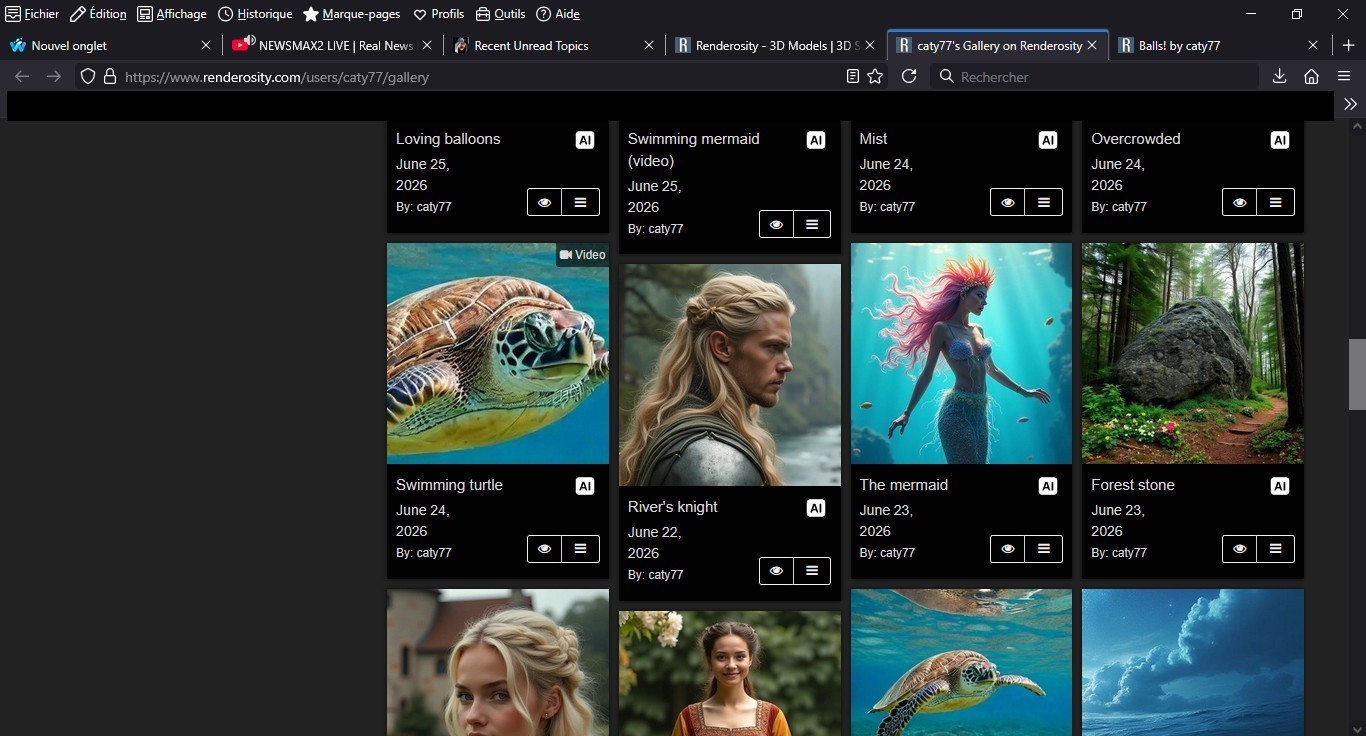
Task: Switch to the NEWSMAX2 LIVE tab
Action: pos(332,45)
